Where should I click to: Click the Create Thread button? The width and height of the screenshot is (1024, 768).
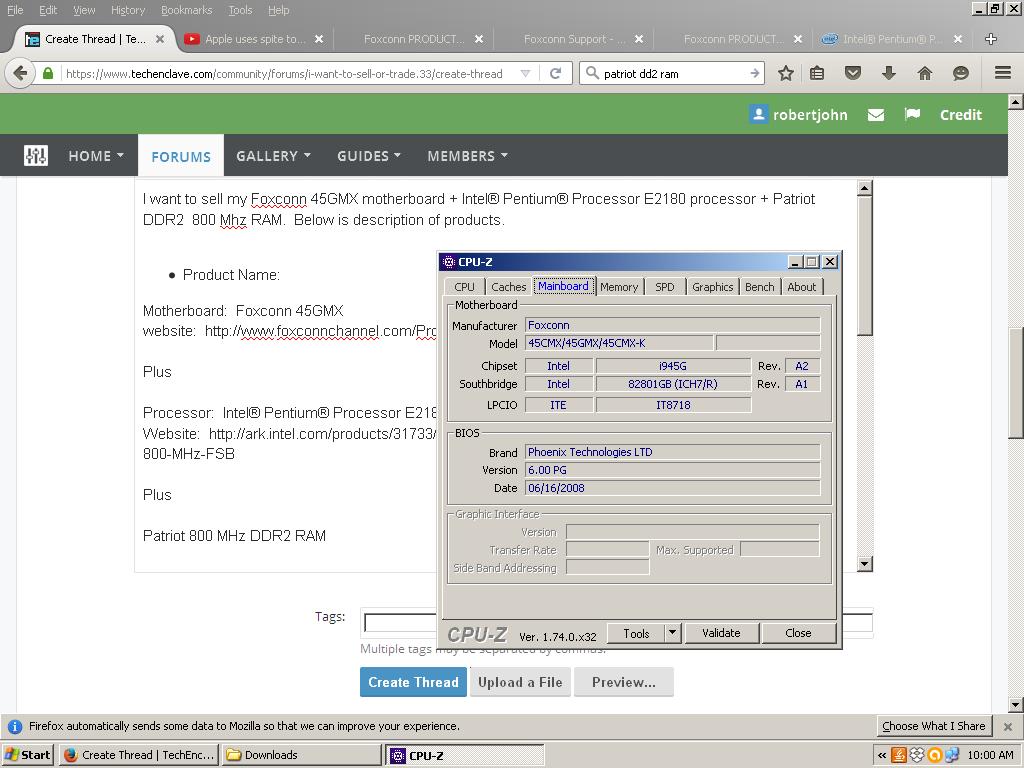point(413,682)
